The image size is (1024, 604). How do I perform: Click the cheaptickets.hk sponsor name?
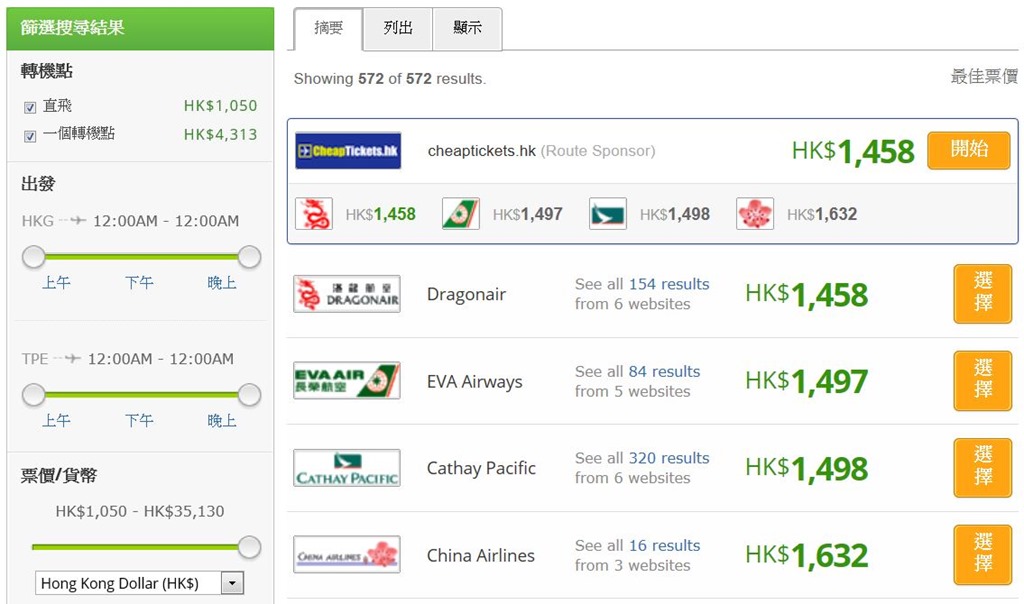482,151
